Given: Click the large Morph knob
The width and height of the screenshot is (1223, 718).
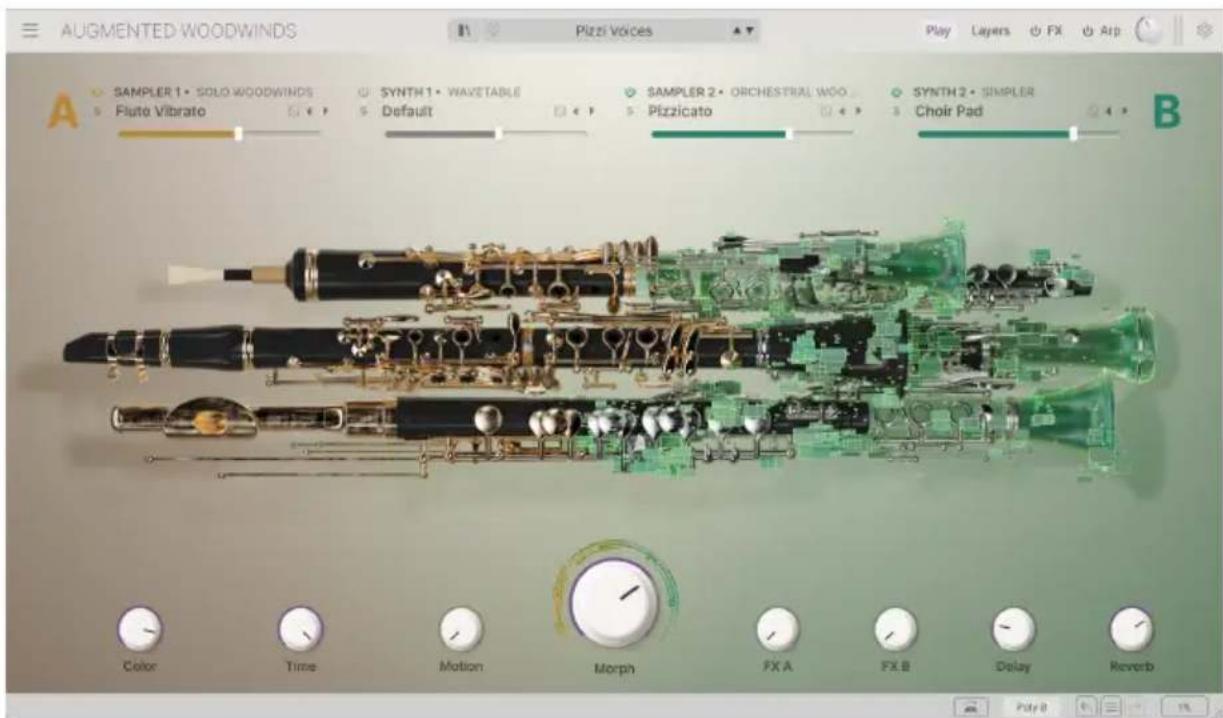Looking at the screenshot, I should (x=613, y=602).
